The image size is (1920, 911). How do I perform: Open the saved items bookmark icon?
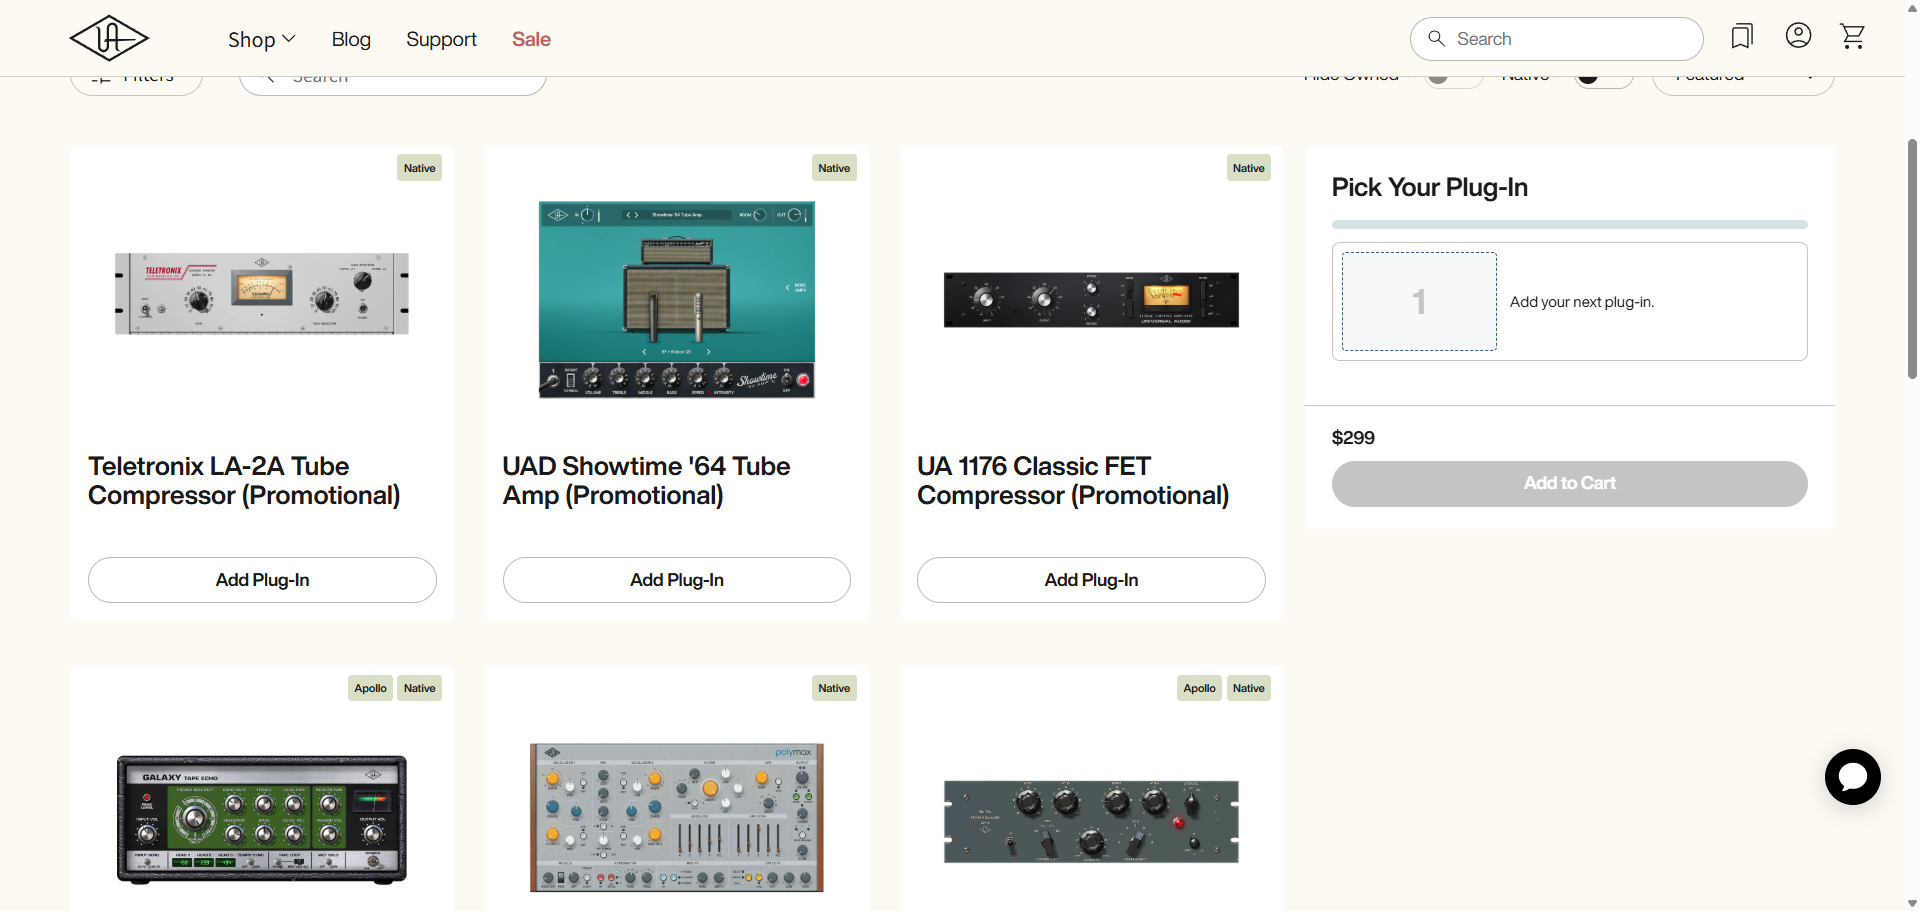click(1742, 37)
